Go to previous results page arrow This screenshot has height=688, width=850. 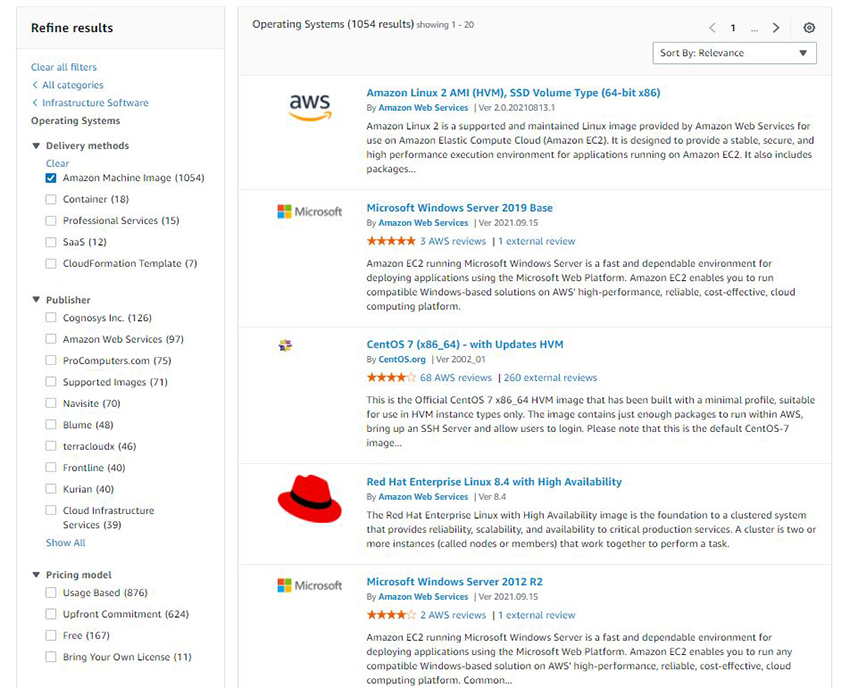pyautogui.click(x=712, y=28)
